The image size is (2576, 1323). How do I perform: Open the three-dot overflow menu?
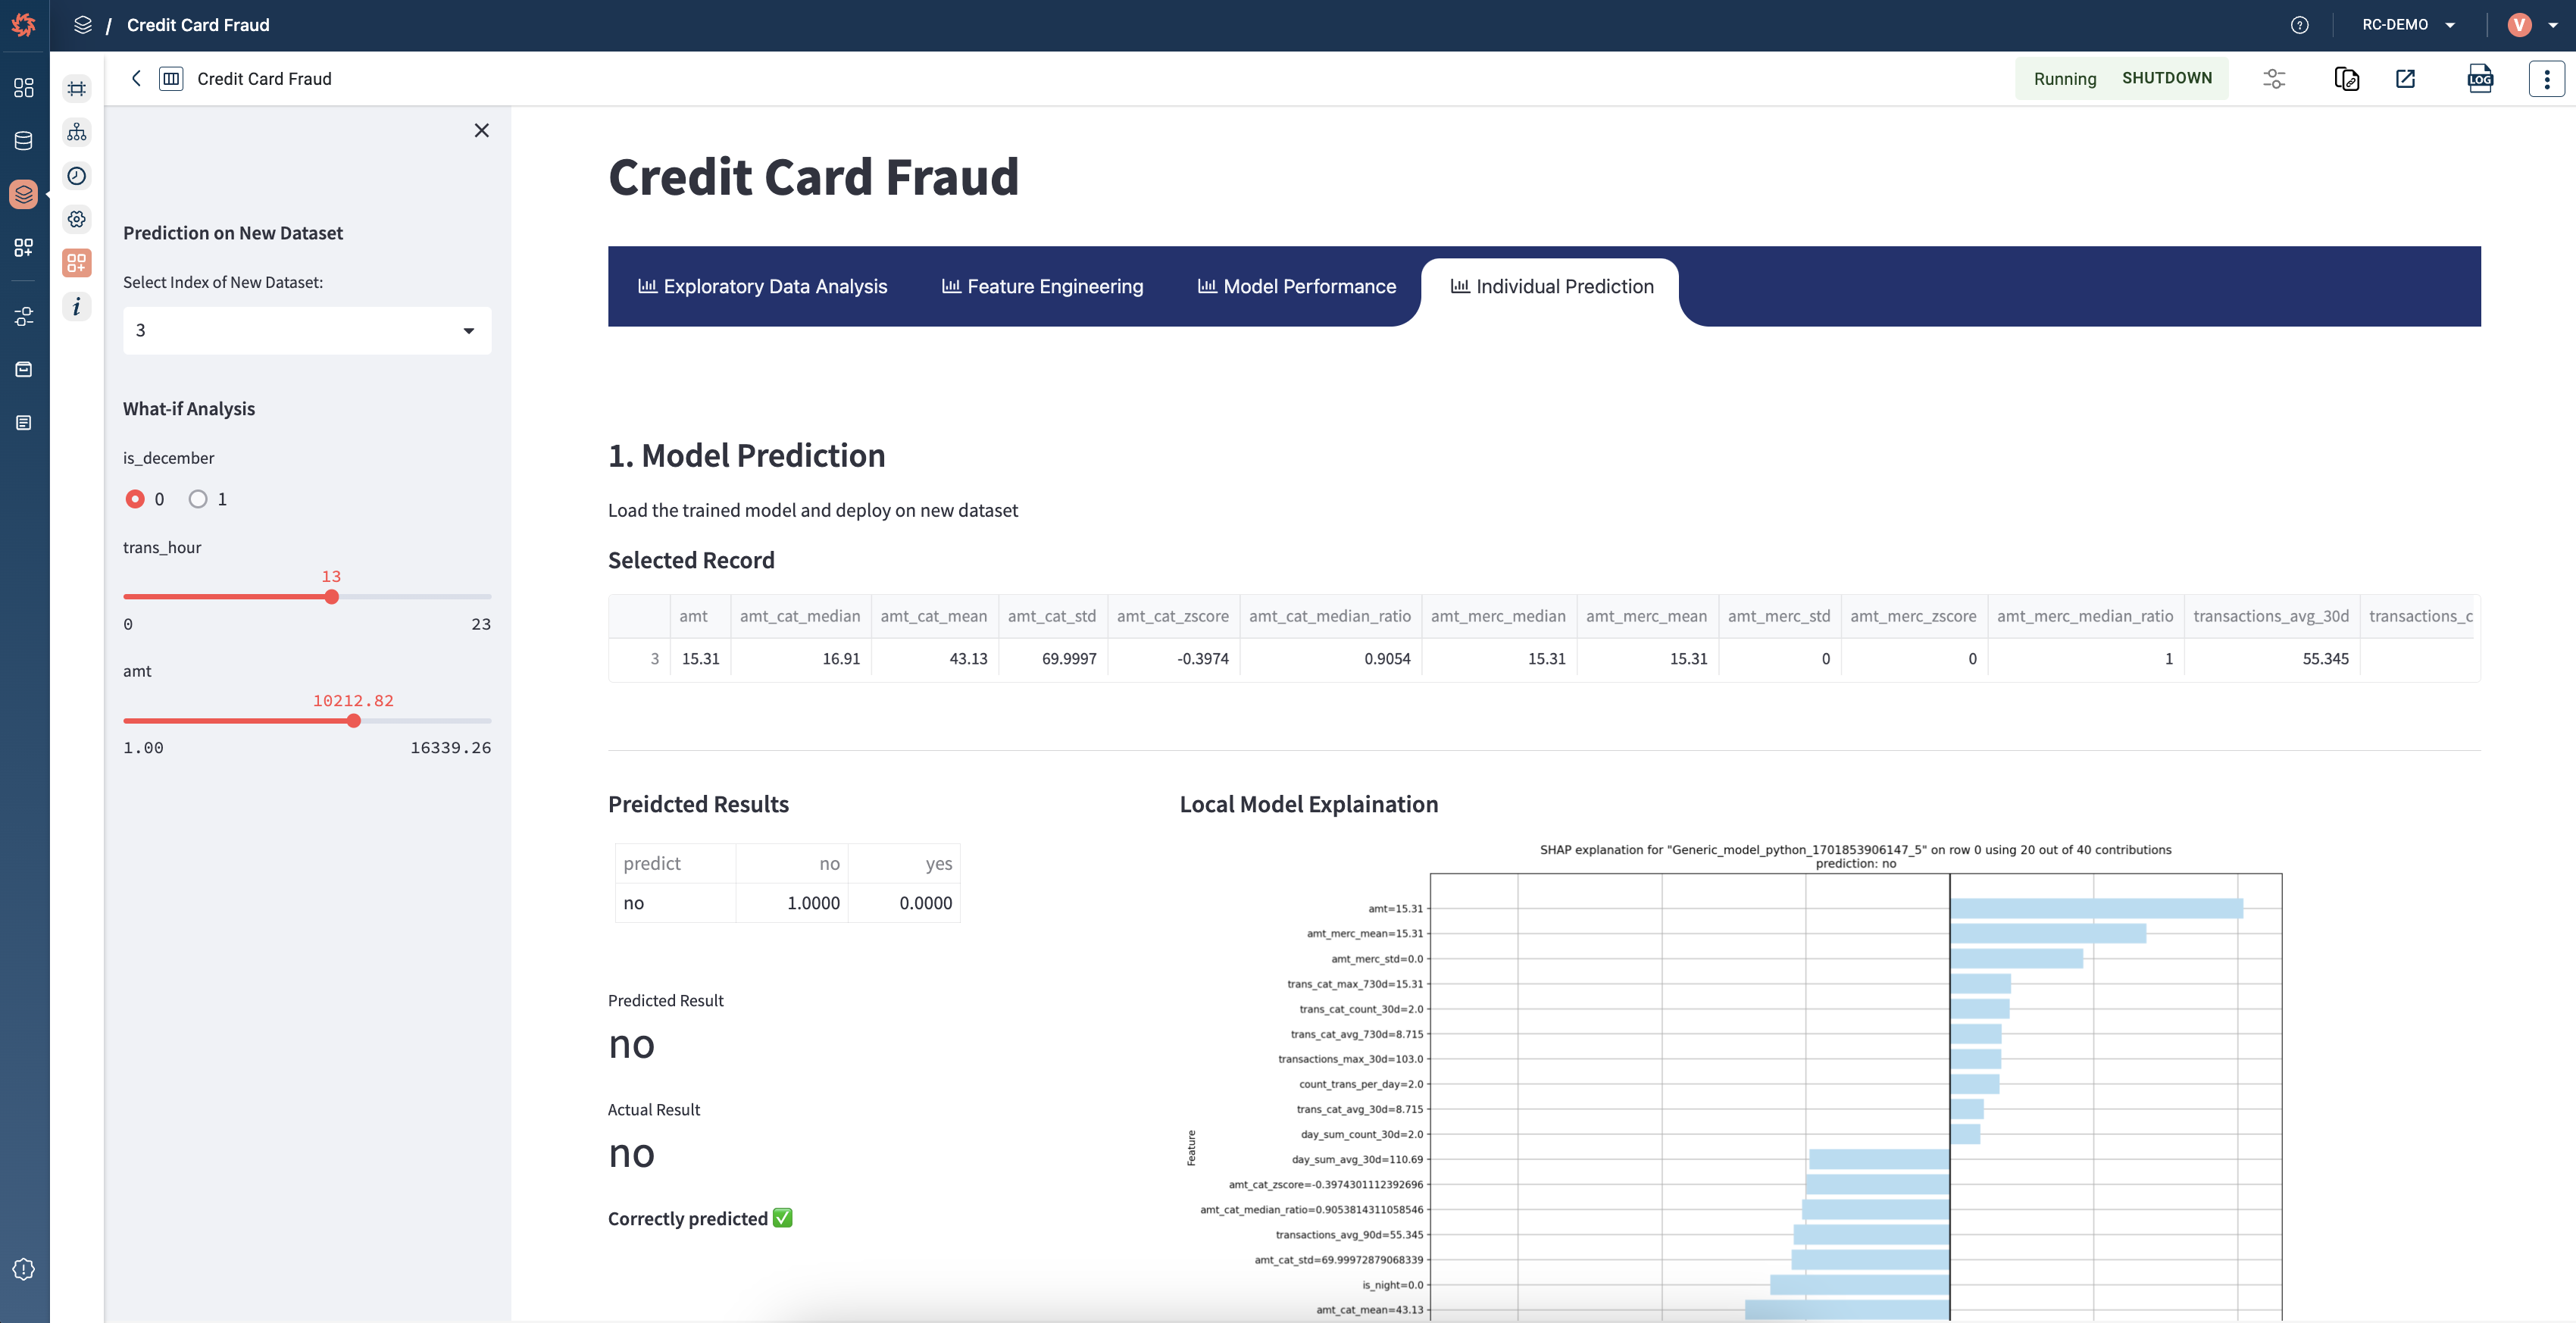click(2547, 79)
